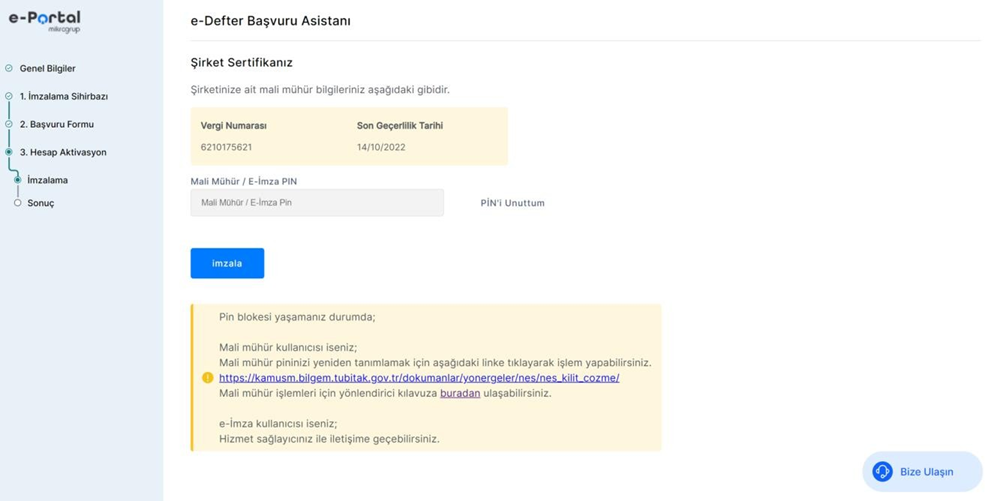Click the checkmark icon beside İmzalama Sihirbazı
Image resolution: width=985 pixels, height=501 pixels.
9,97
